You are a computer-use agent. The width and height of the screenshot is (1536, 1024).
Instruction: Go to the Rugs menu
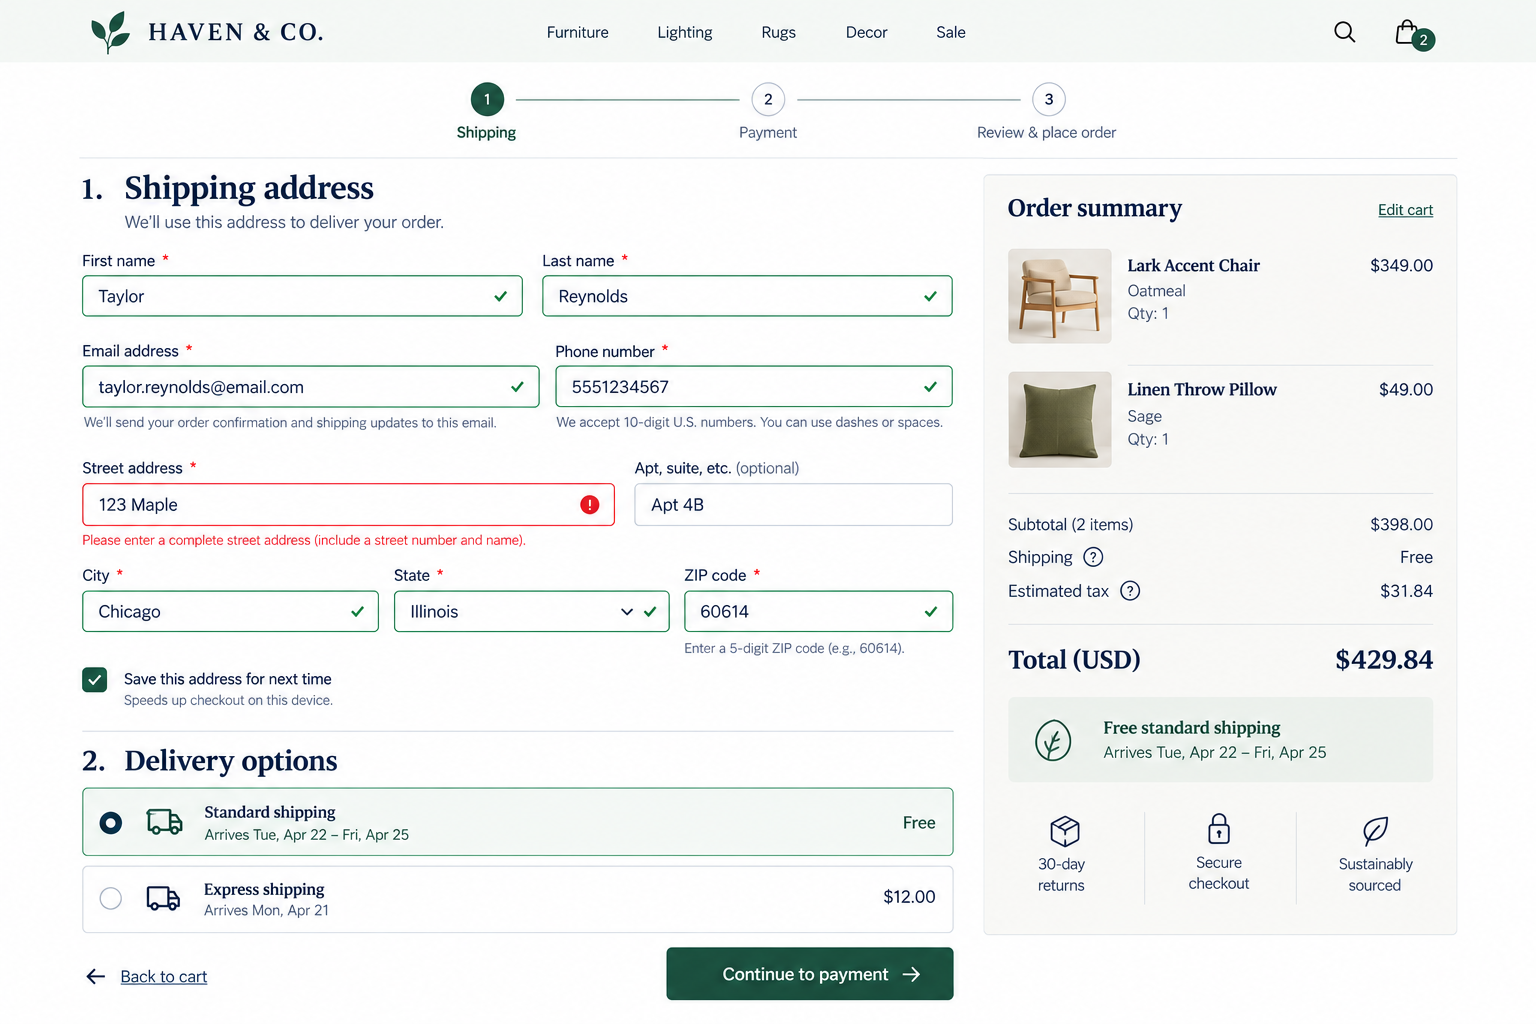tap(779, 32)
